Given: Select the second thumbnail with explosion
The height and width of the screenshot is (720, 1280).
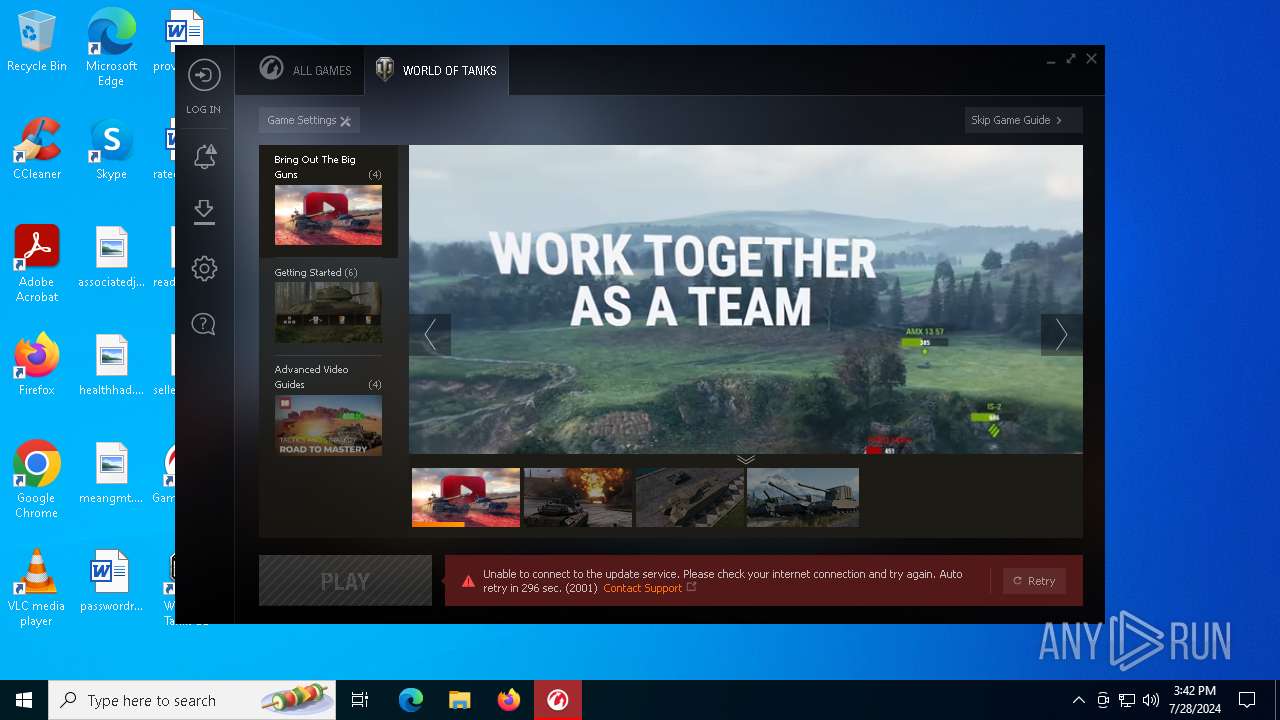Looking at the screenshot, I should coord(578,497).
